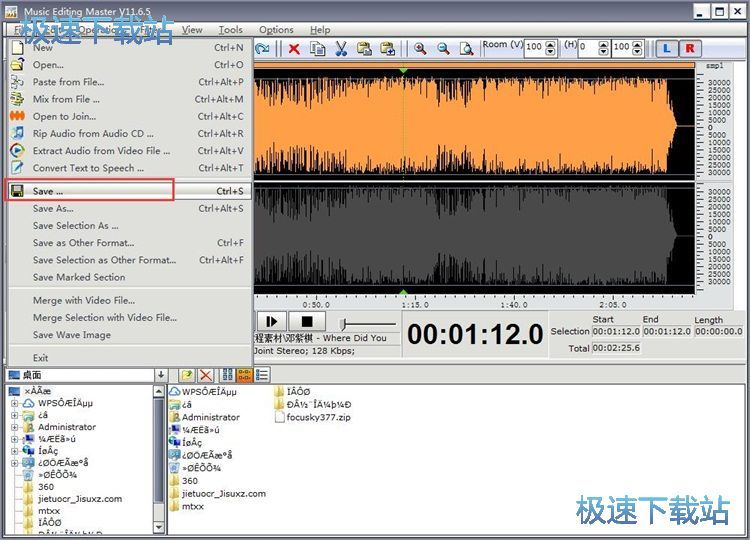
Task: Select Open to Join... menu entry
Action: click(x=128, y=116)
